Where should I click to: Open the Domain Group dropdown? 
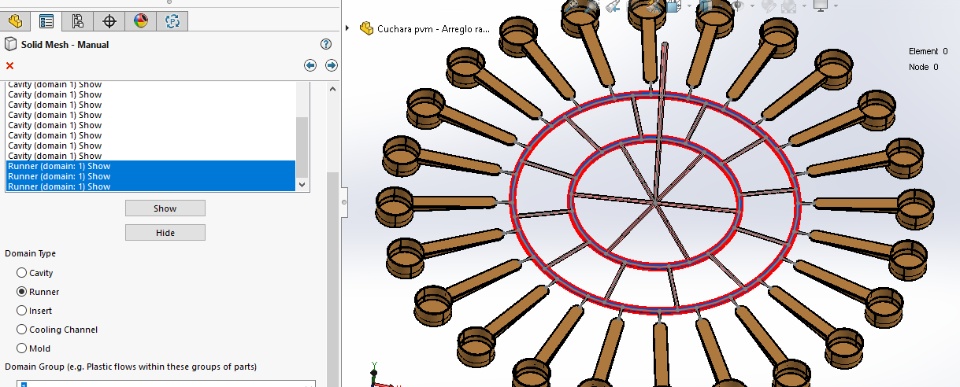coord(166,384)
